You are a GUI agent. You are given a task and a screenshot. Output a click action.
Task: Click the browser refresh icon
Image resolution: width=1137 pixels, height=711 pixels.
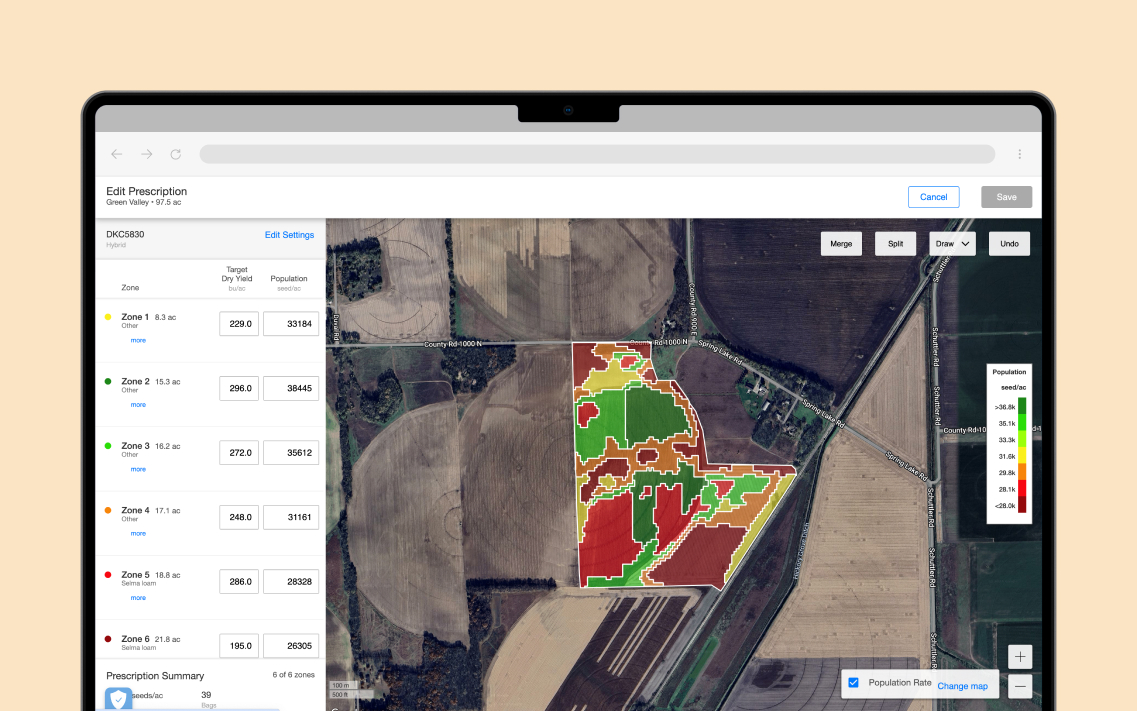(x=176, y=154)
